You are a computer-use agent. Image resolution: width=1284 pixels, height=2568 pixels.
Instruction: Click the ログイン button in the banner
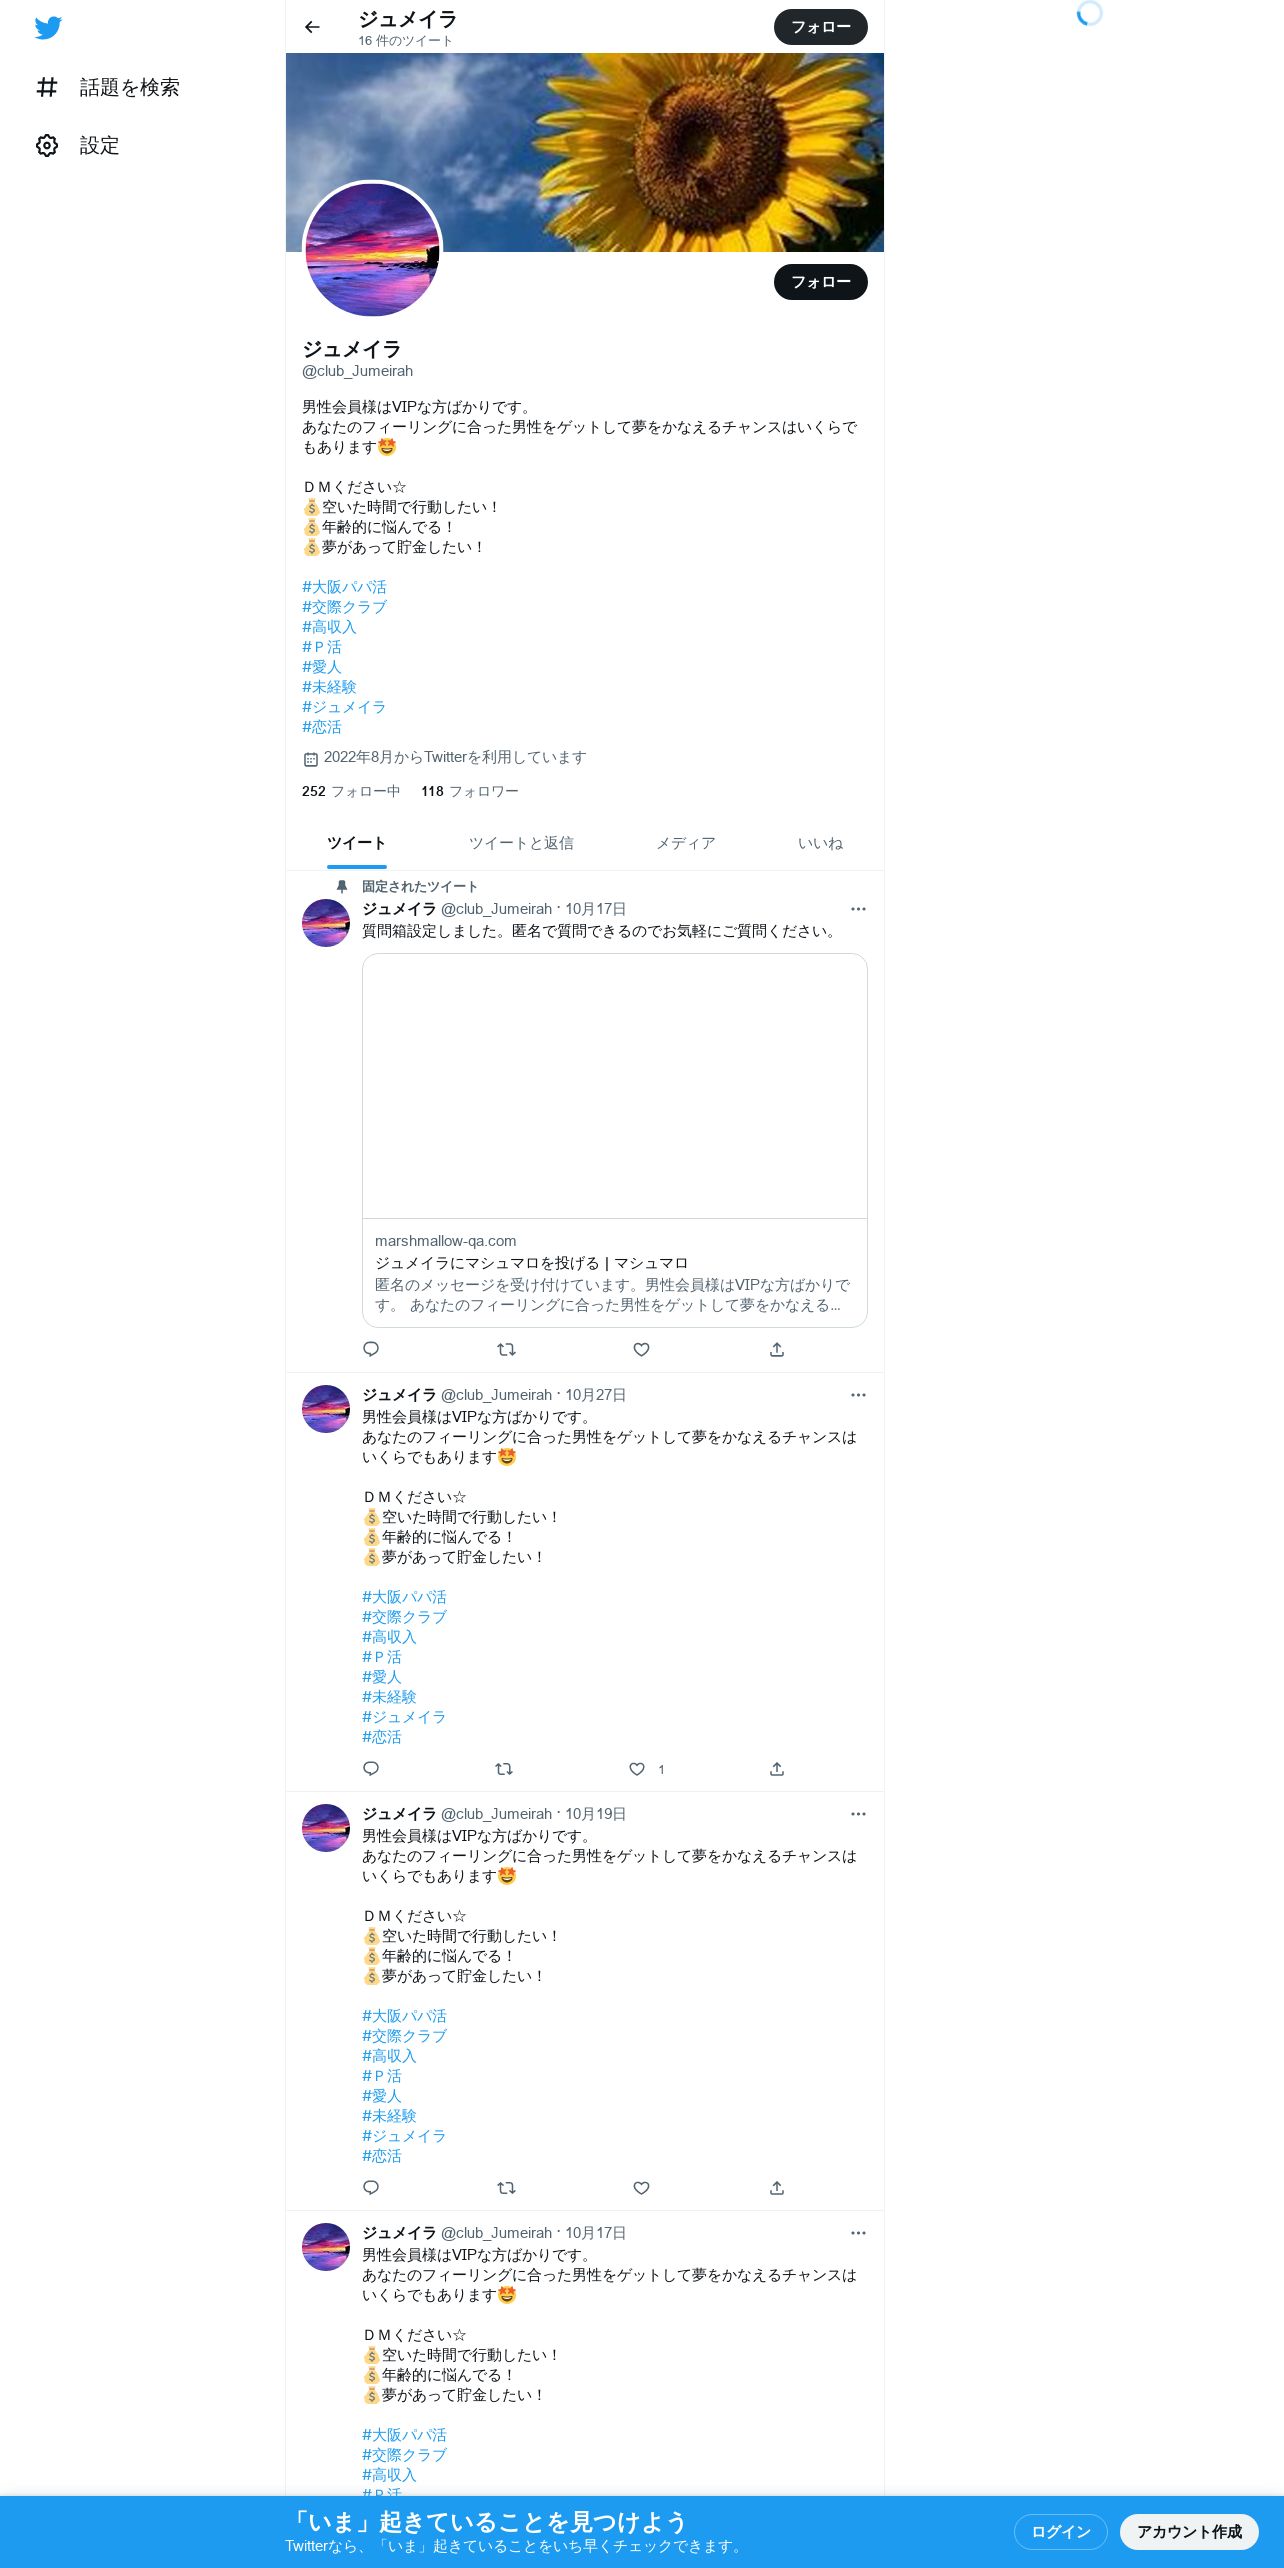[x=1061, y=2532]
